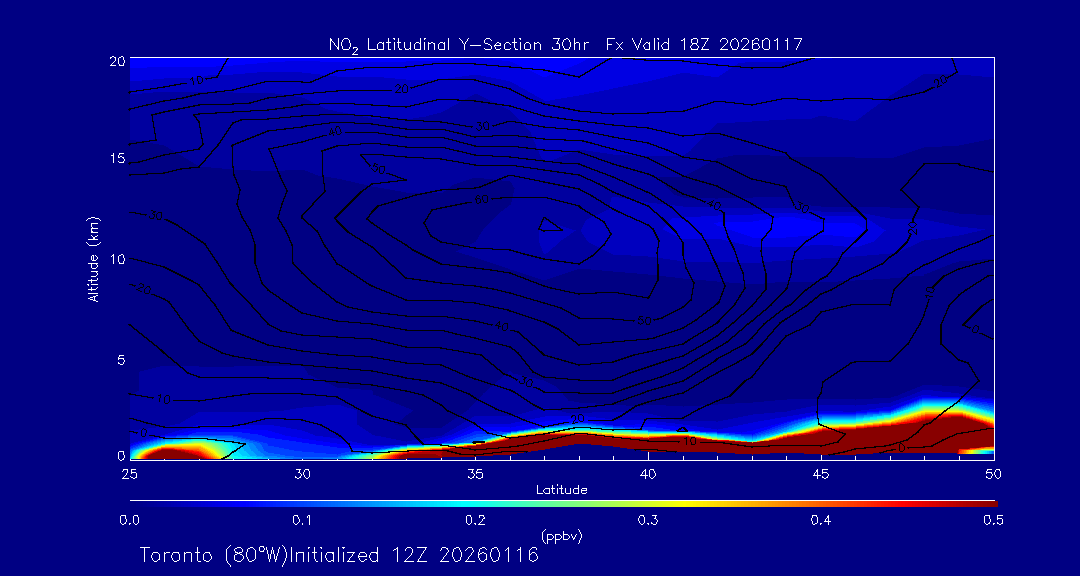
Task: Click latitude axis tick label "25"
Action: (129, 474)
